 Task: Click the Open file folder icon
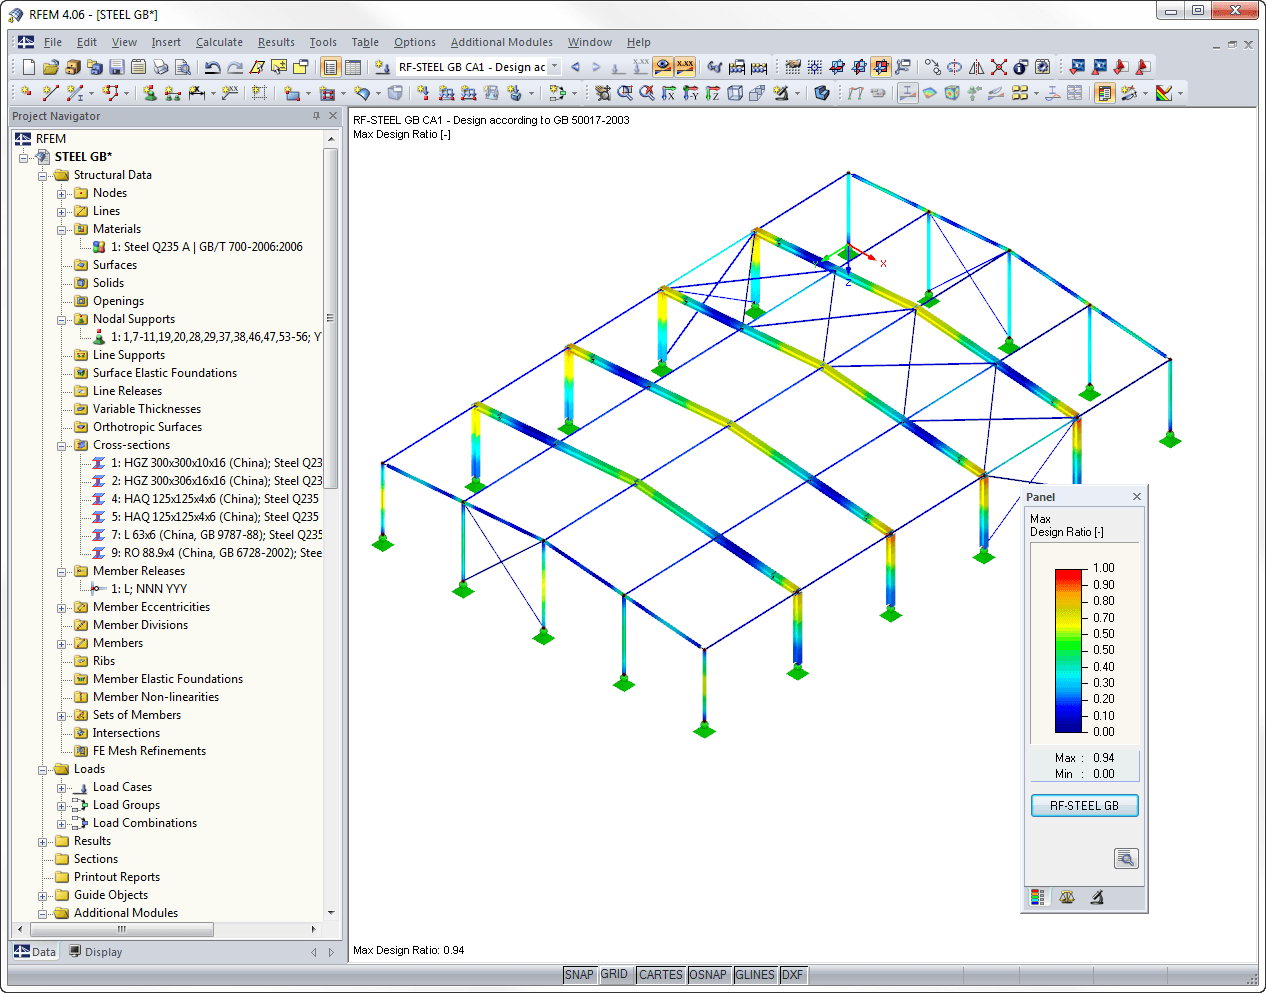(x=51, y=67)
